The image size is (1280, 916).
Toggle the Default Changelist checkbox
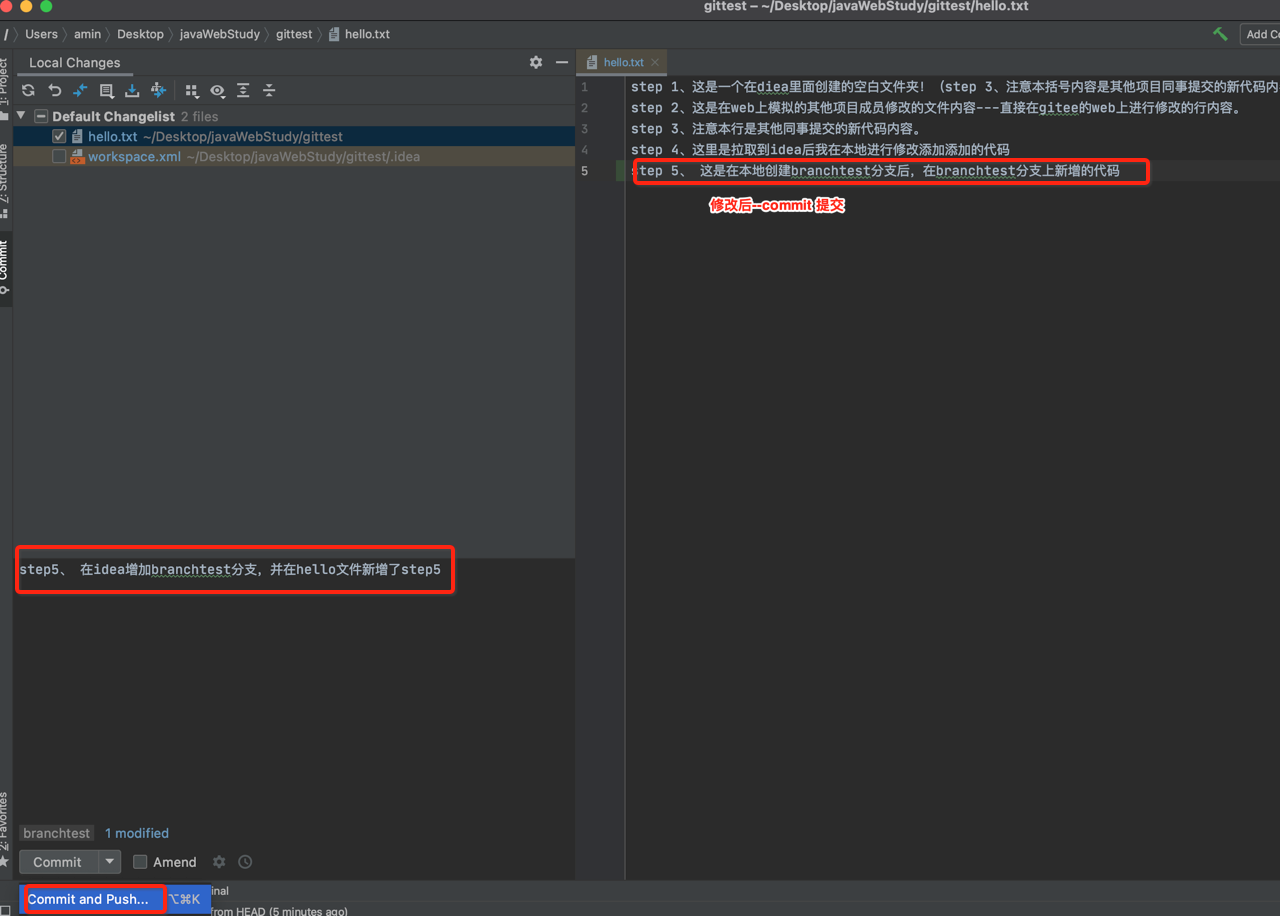[41, 116]
